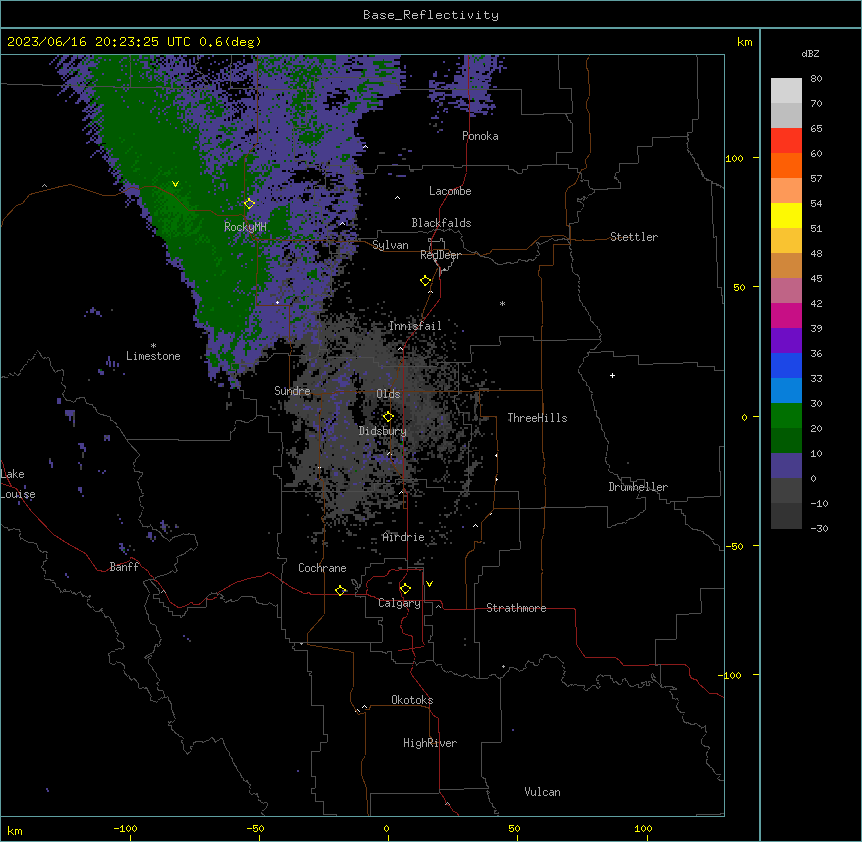Screen dimensions: 862x842
Task: Pick the brown swatch between 48 and 45
Action: pyautogui.click(x=786, y=265)
